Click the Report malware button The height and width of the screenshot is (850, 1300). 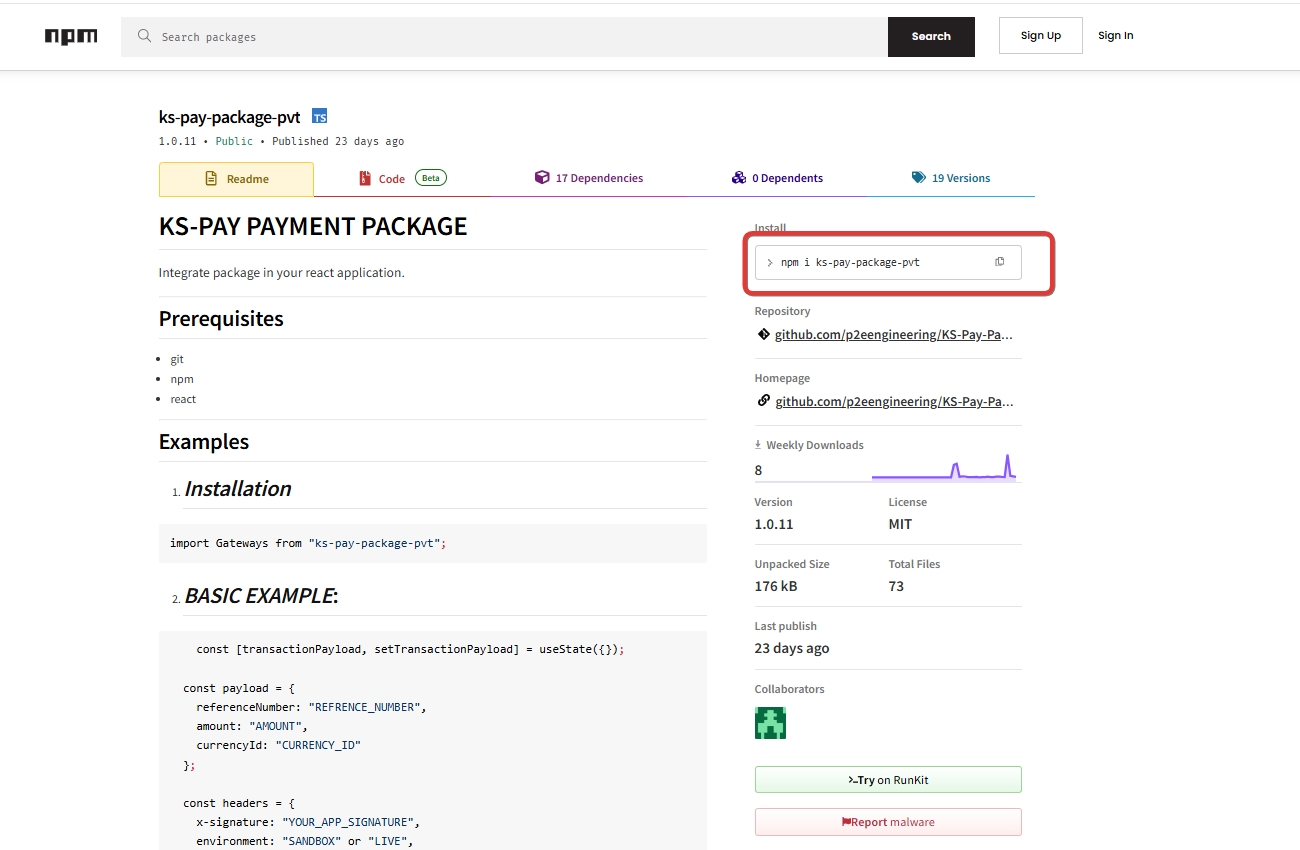pyautogui.click(x=888, y=822)
